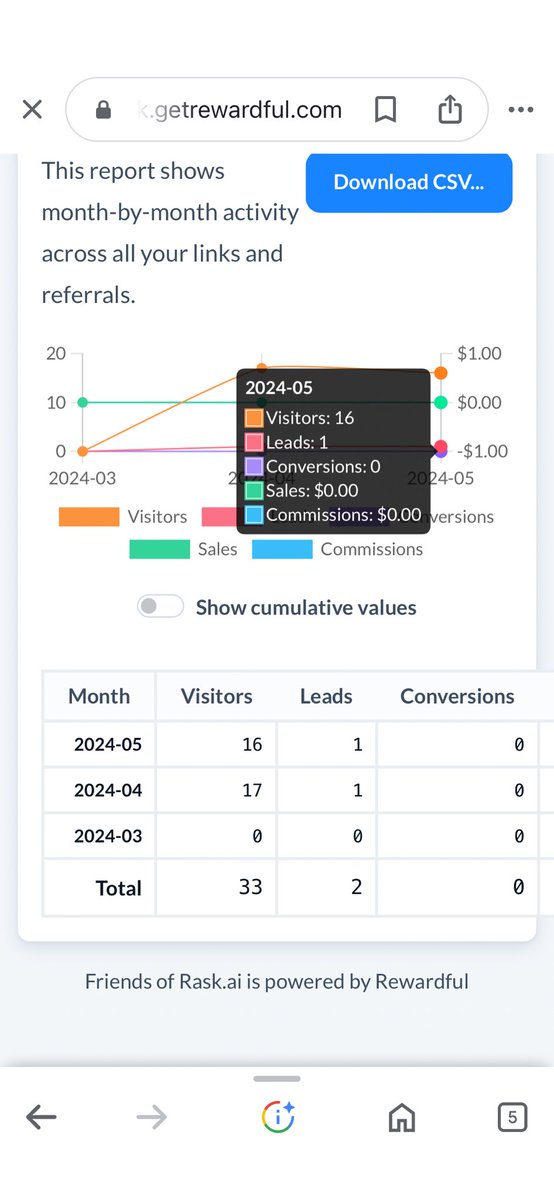Toggle the Commissions legend blue swatch
Viewport: 554px width, 1200px height.
(282, 549)
